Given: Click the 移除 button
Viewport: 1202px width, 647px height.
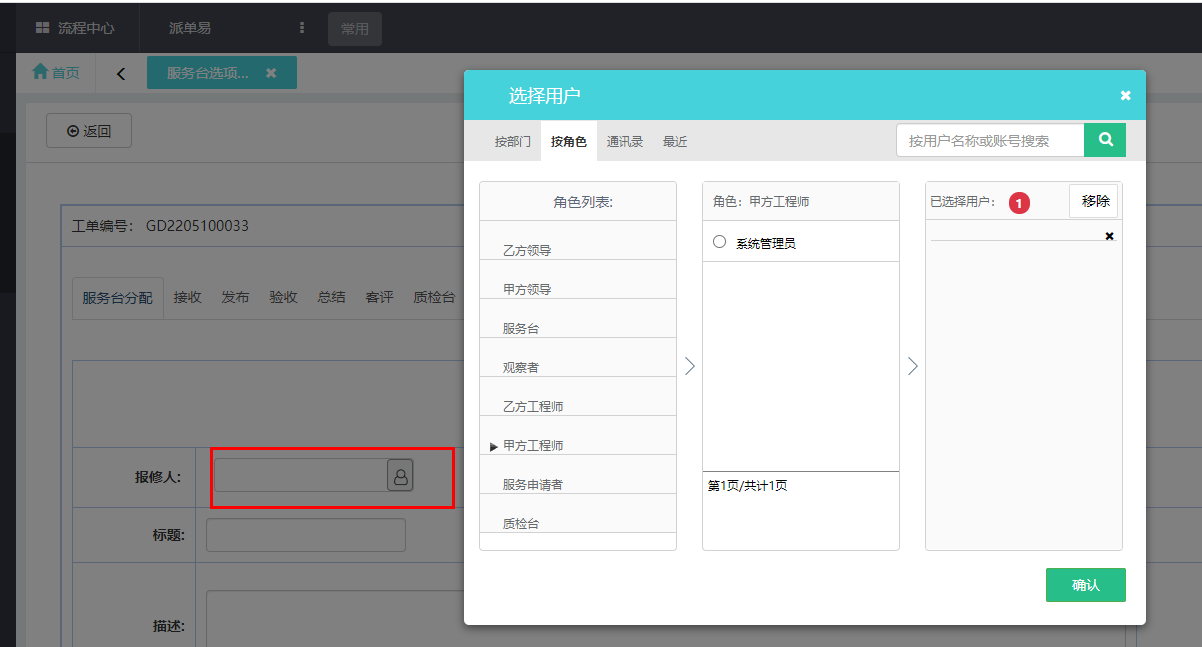Looking at the screenshot, I should coord(1094,201).
